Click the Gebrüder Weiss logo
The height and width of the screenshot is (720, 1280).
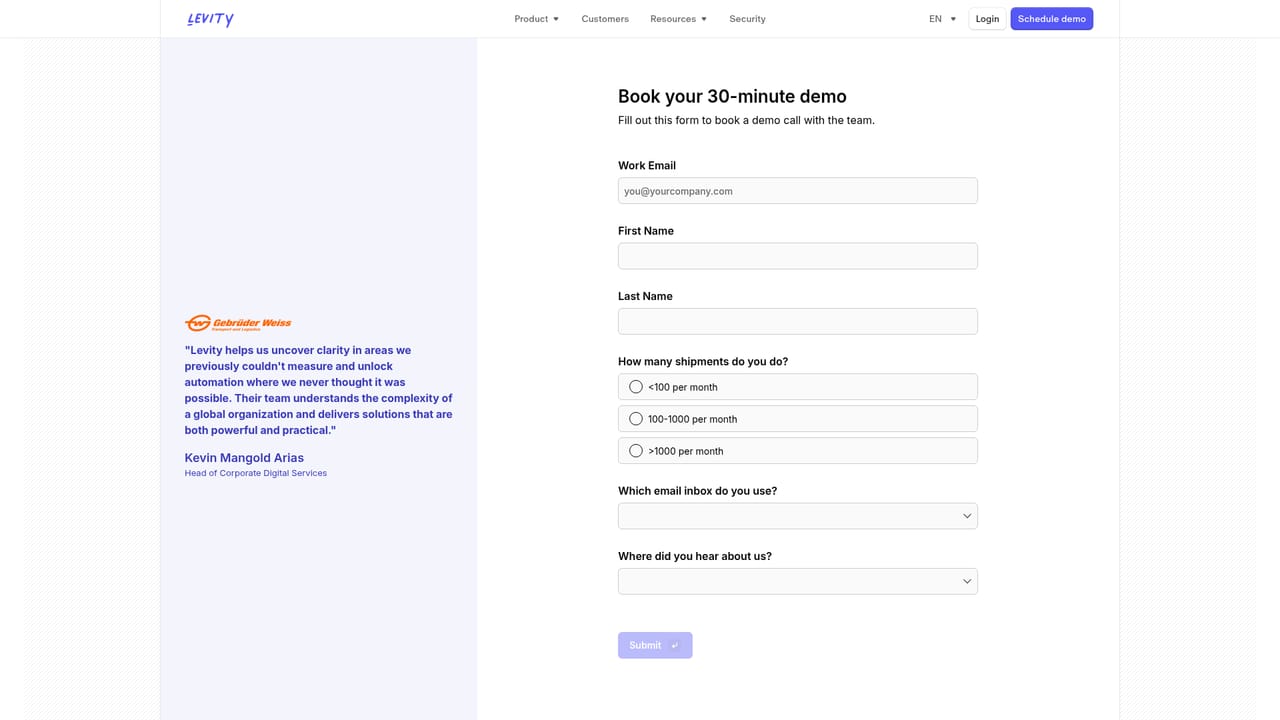click(238, 323)
